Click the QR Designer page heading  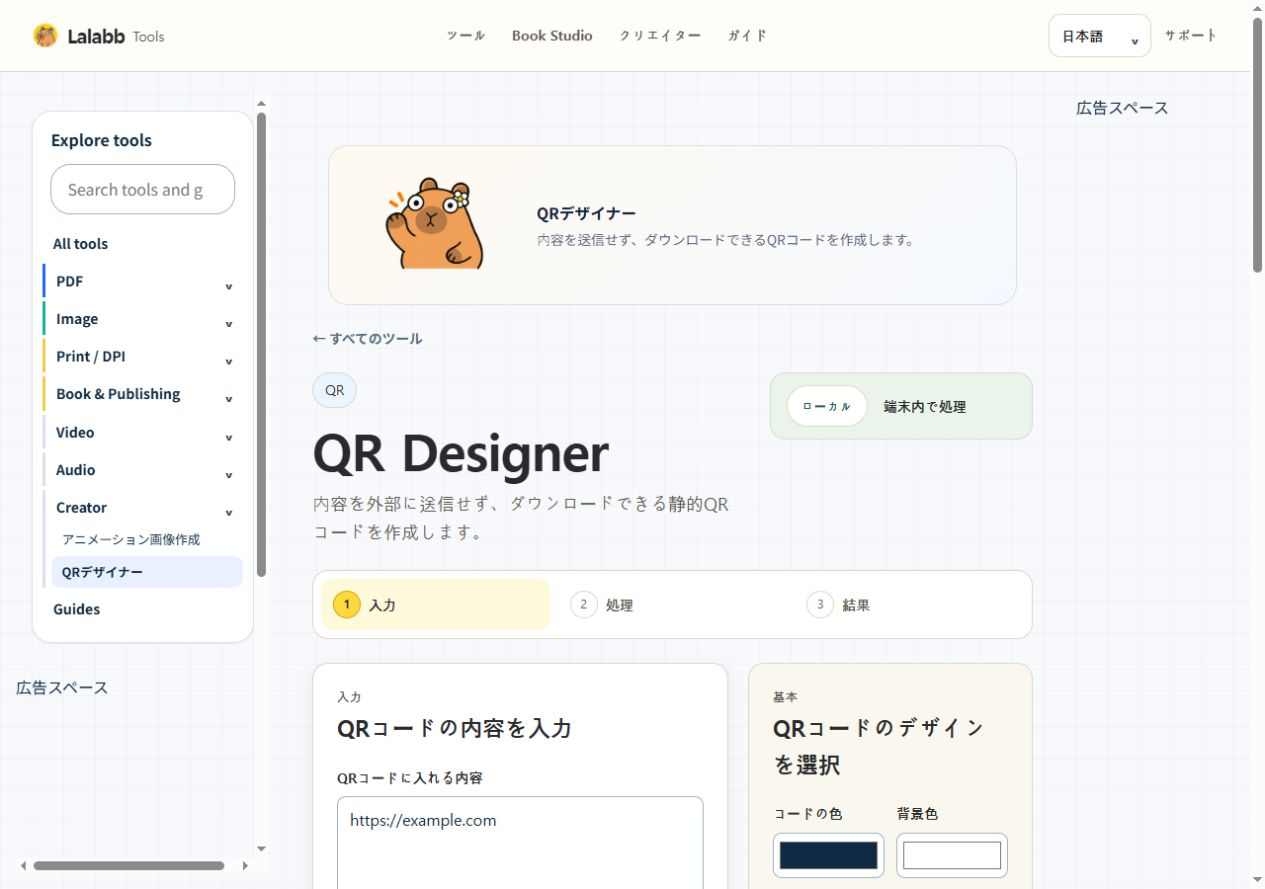click(x=460, y=454)
